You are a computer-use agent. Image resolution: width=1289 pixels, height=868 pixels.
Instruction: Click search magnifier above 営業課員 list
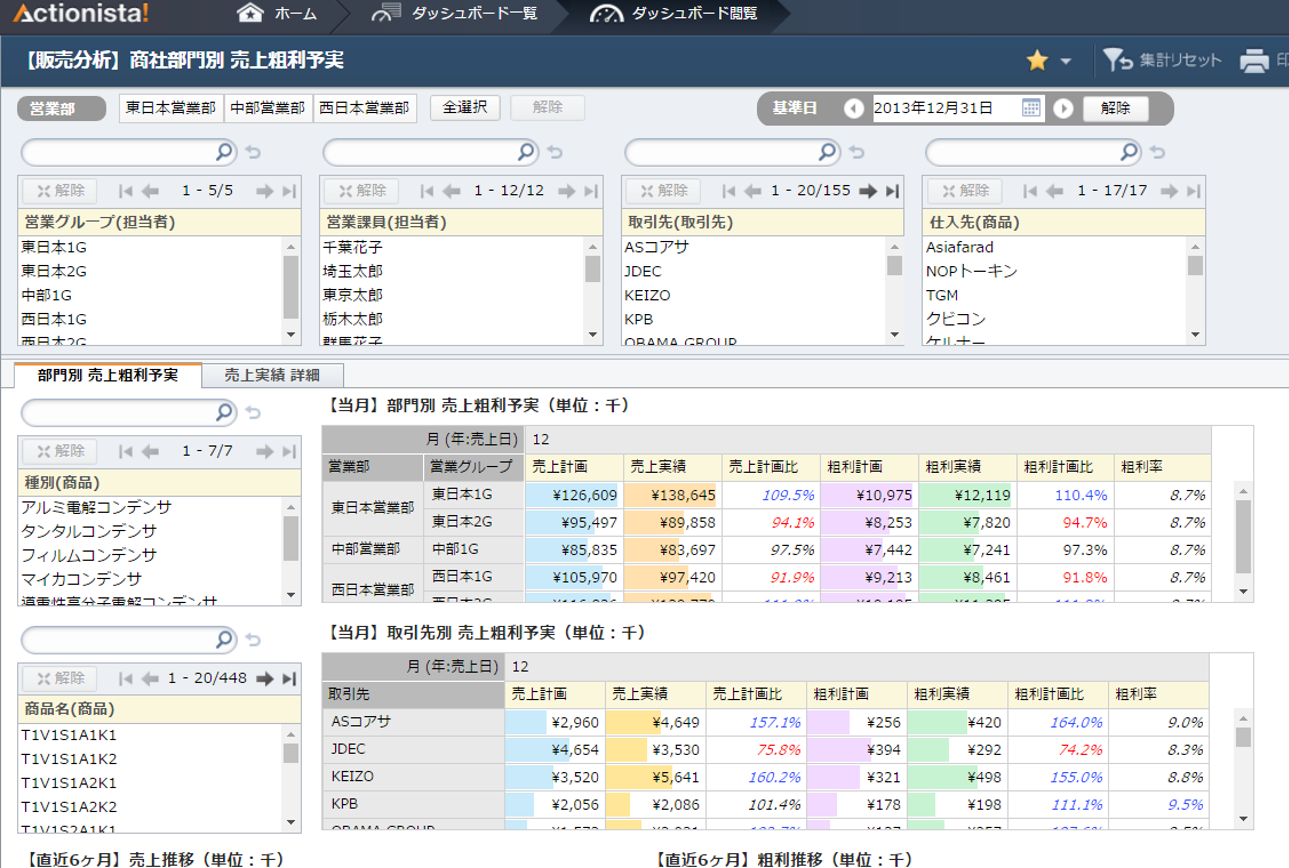pyautogui.click(x=526, y=152)
